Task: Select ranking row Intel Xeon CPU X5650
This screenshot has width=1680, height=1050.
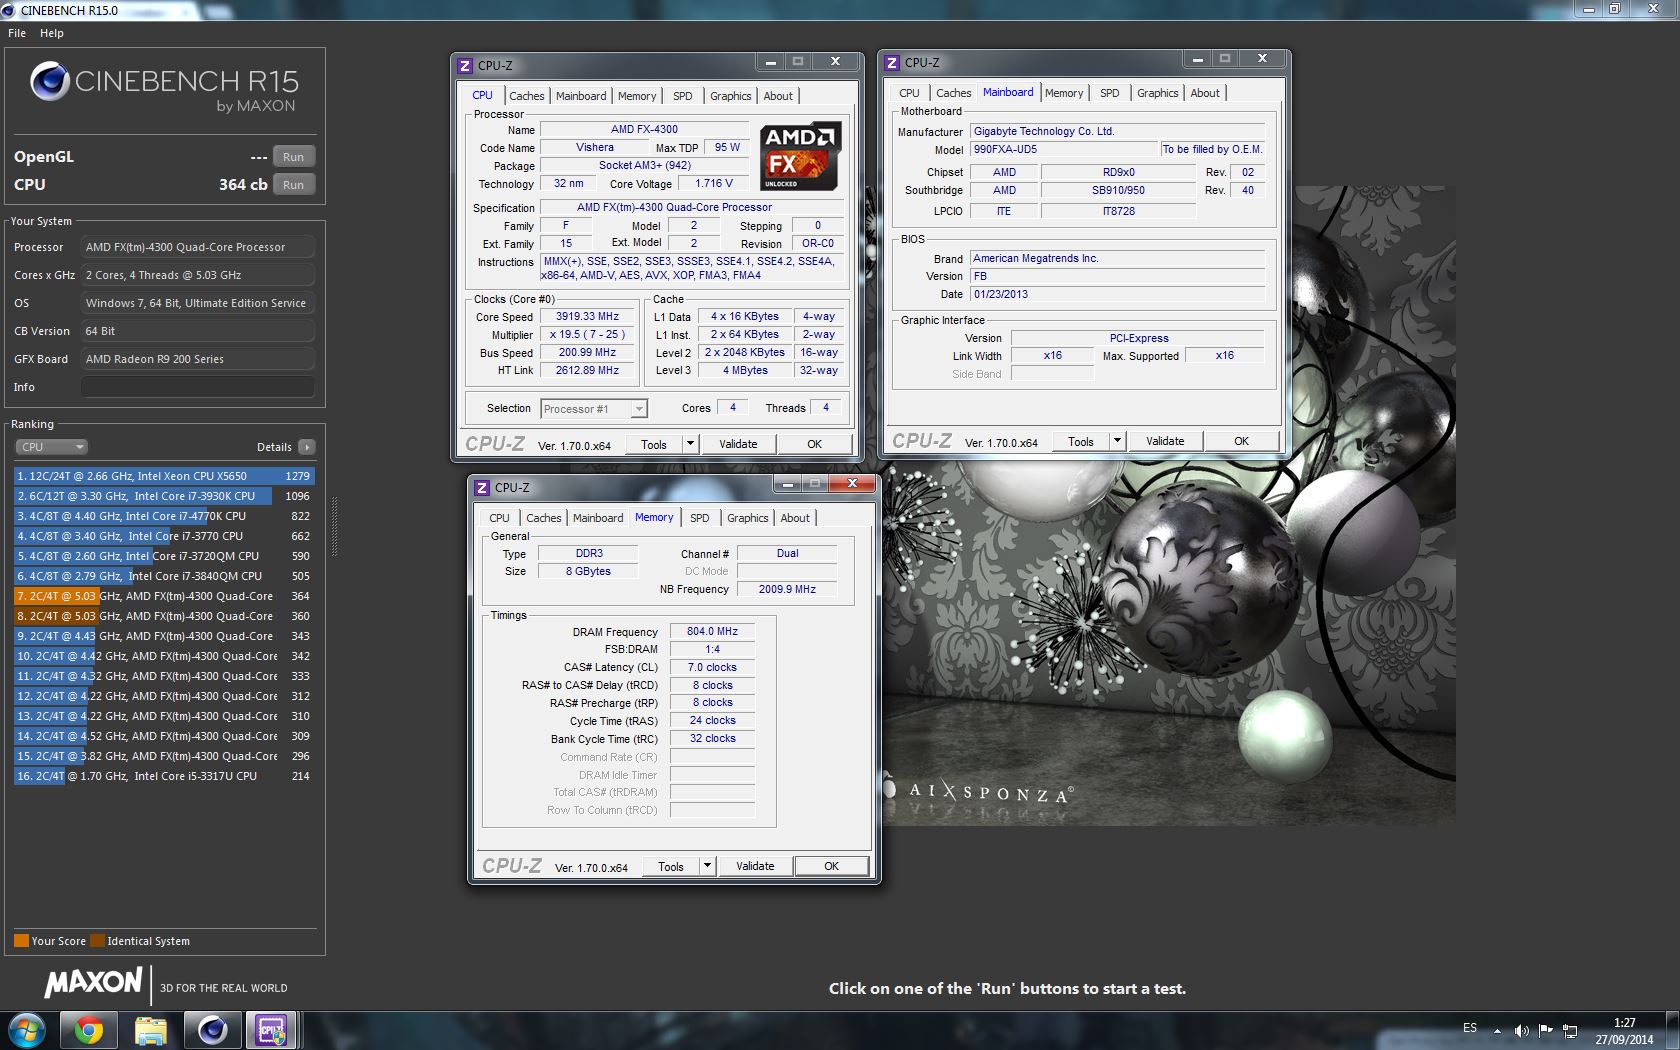Action: (x=164, y=476)
